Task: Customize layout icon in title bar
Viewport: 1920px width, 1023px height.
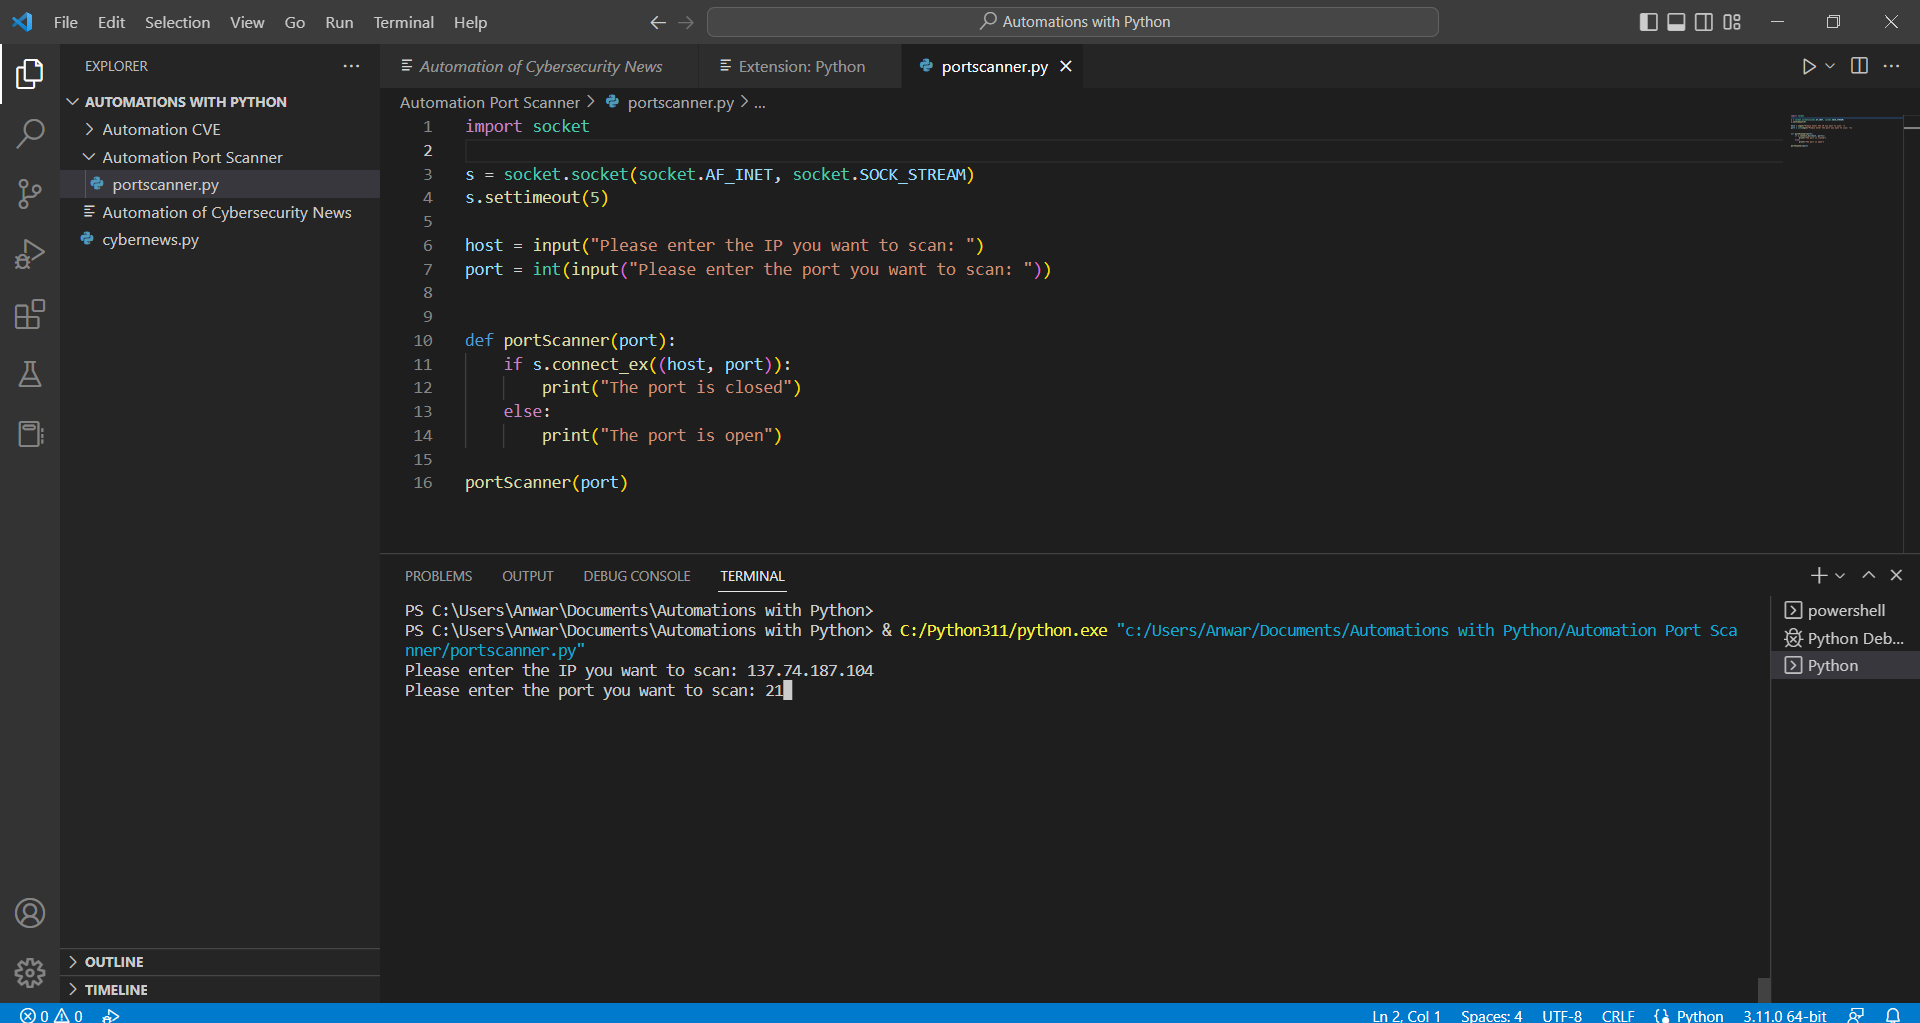Action: pos(1732,22)
